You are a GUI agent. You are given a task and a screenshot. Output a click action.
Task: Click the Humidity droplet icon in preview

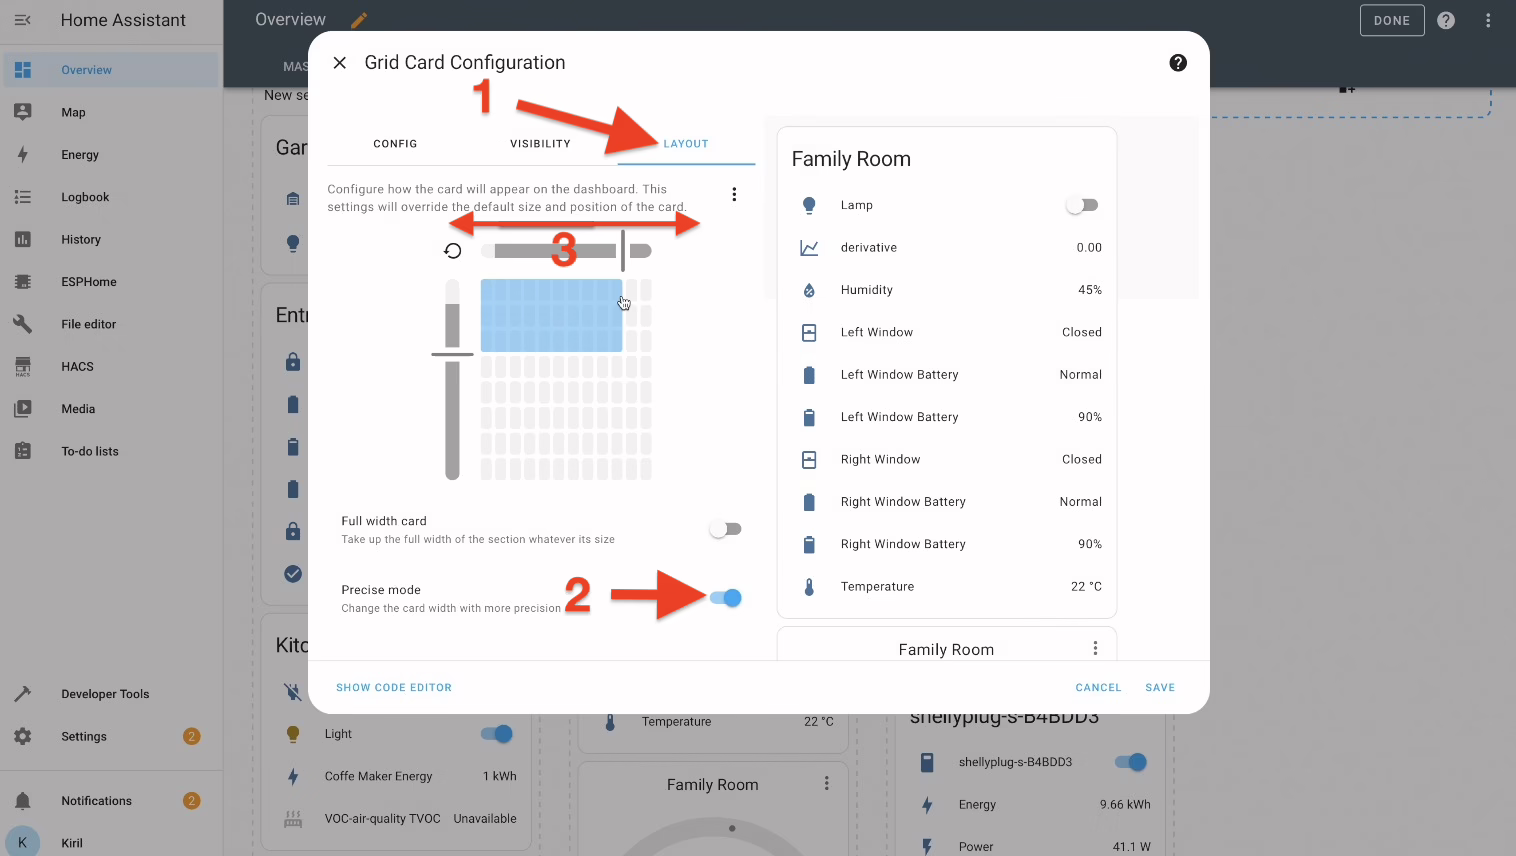809,290
